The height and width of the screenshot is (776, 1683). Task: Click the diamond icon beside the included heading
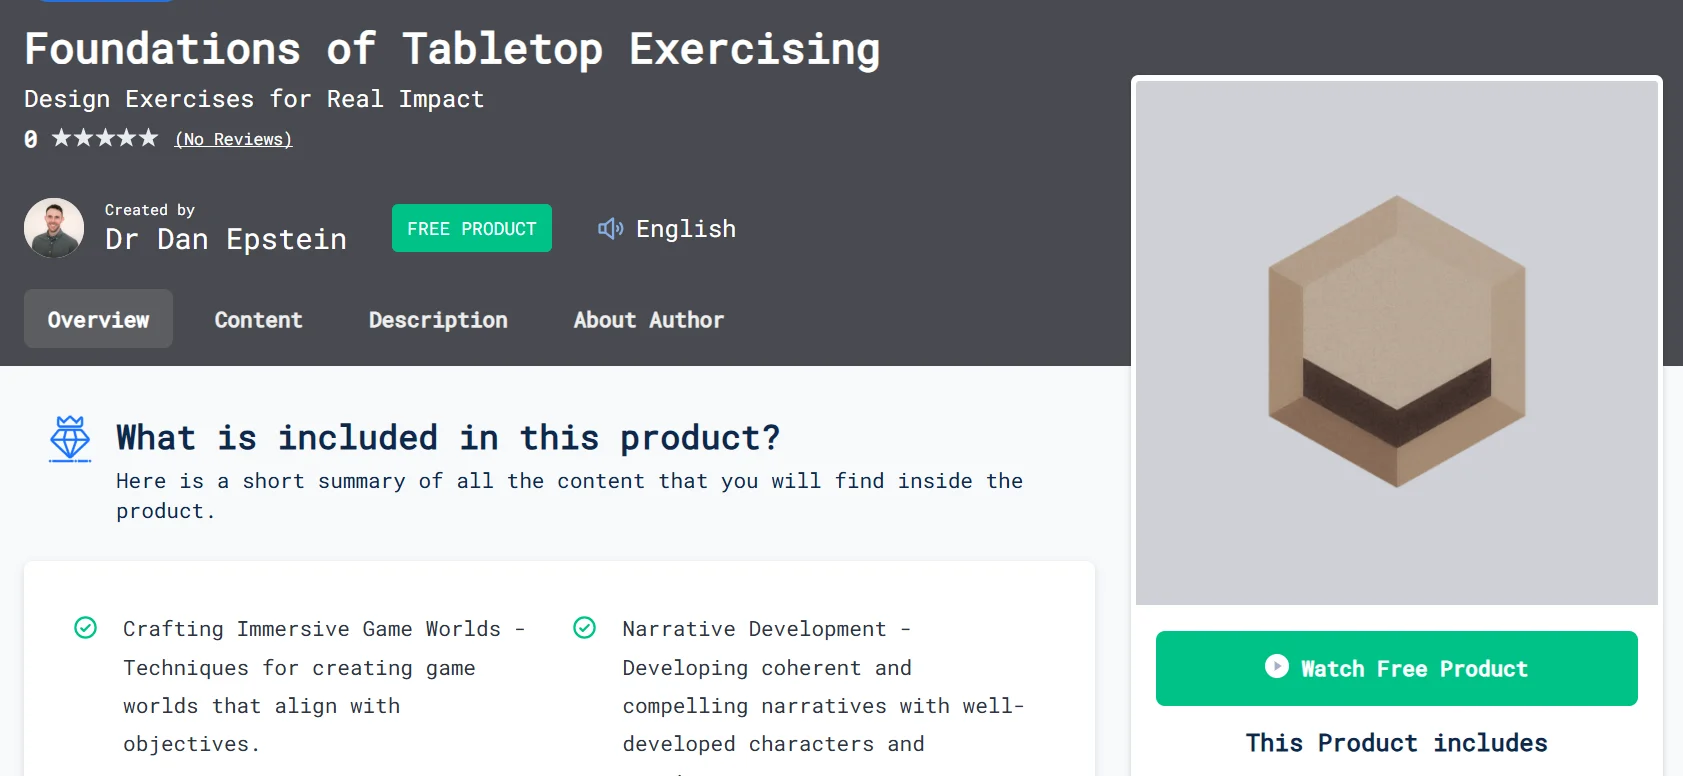coord(70,438)
